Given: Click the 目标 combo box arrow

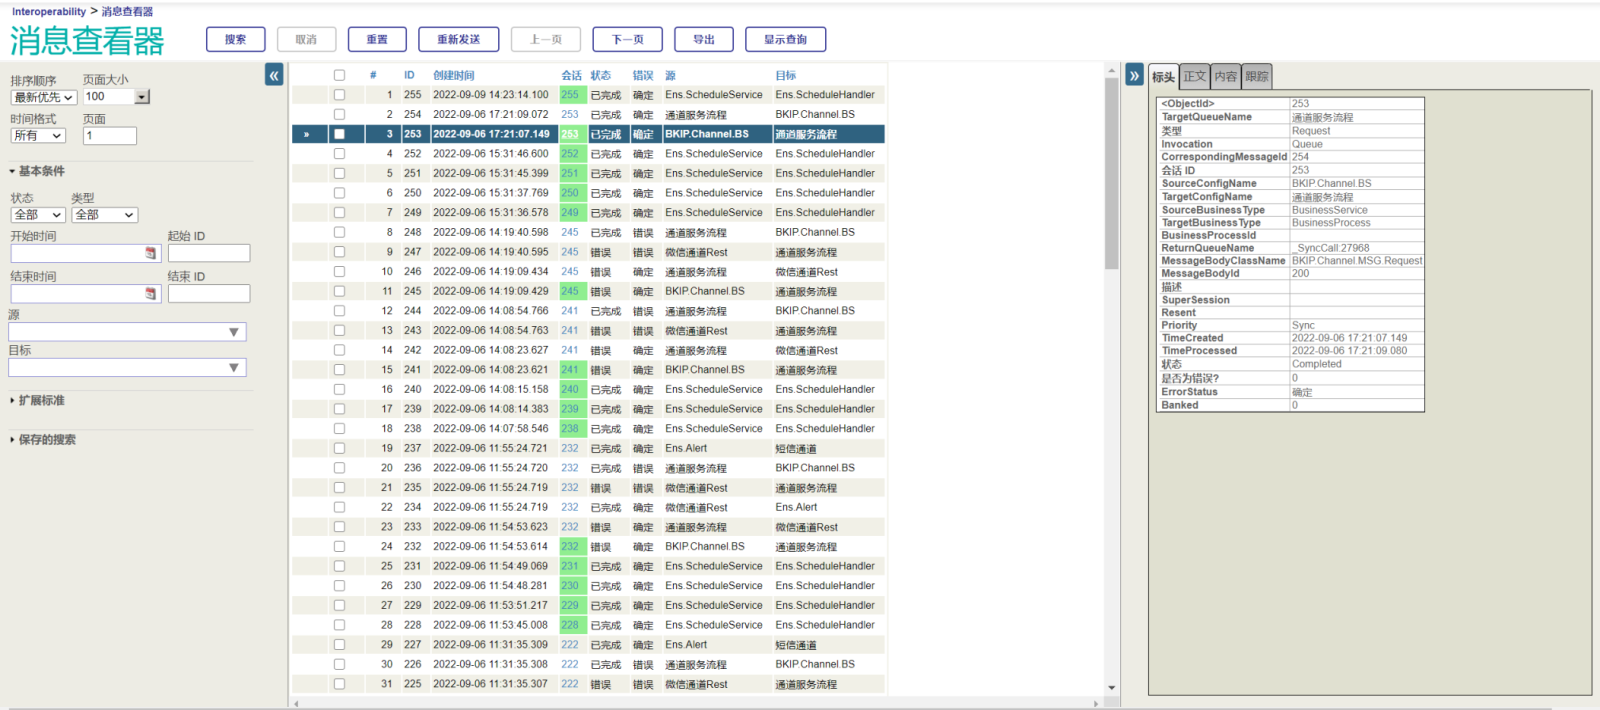Looking at the screenshot, I should (234, 368).
